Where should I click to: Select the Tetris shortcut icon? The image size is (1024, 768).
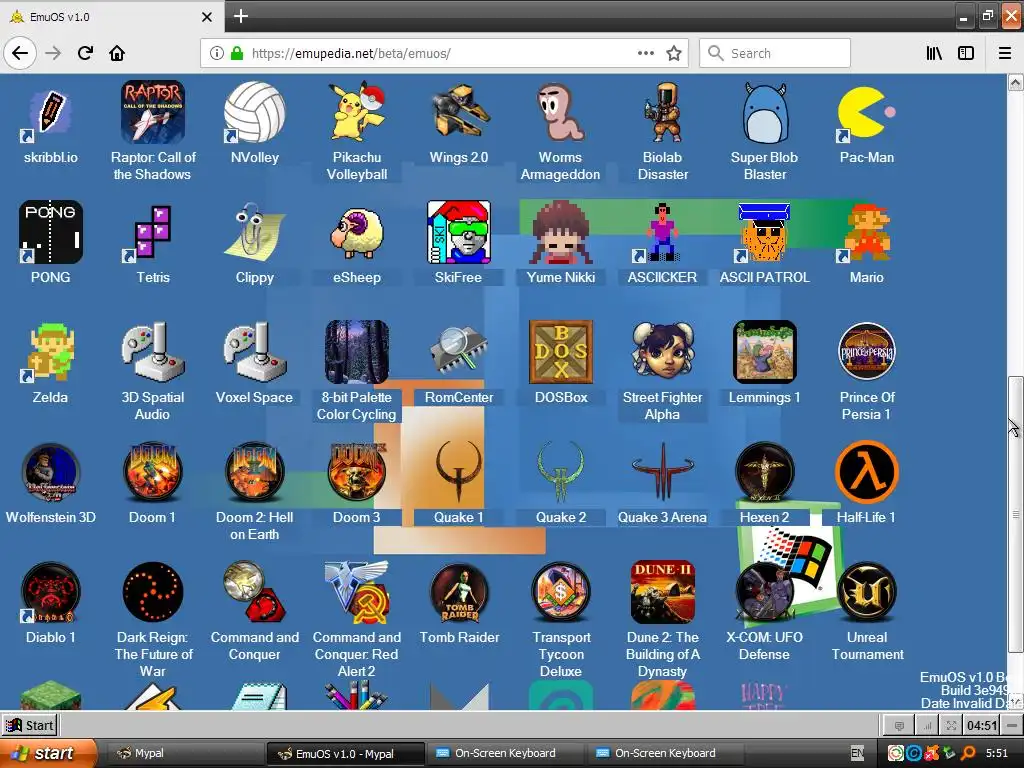tap(152, 232)
